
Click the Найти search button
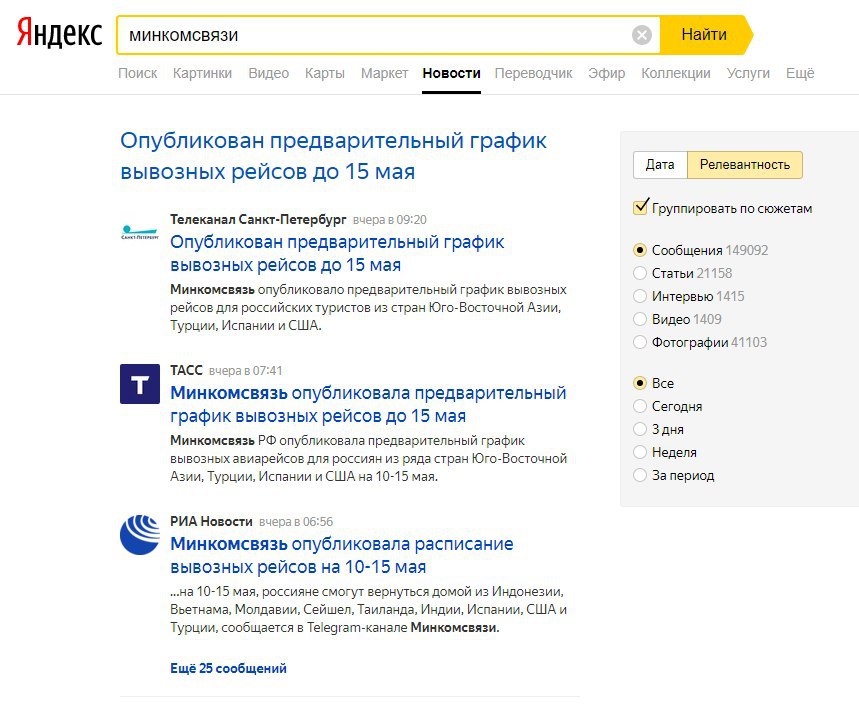click(705, 35)
